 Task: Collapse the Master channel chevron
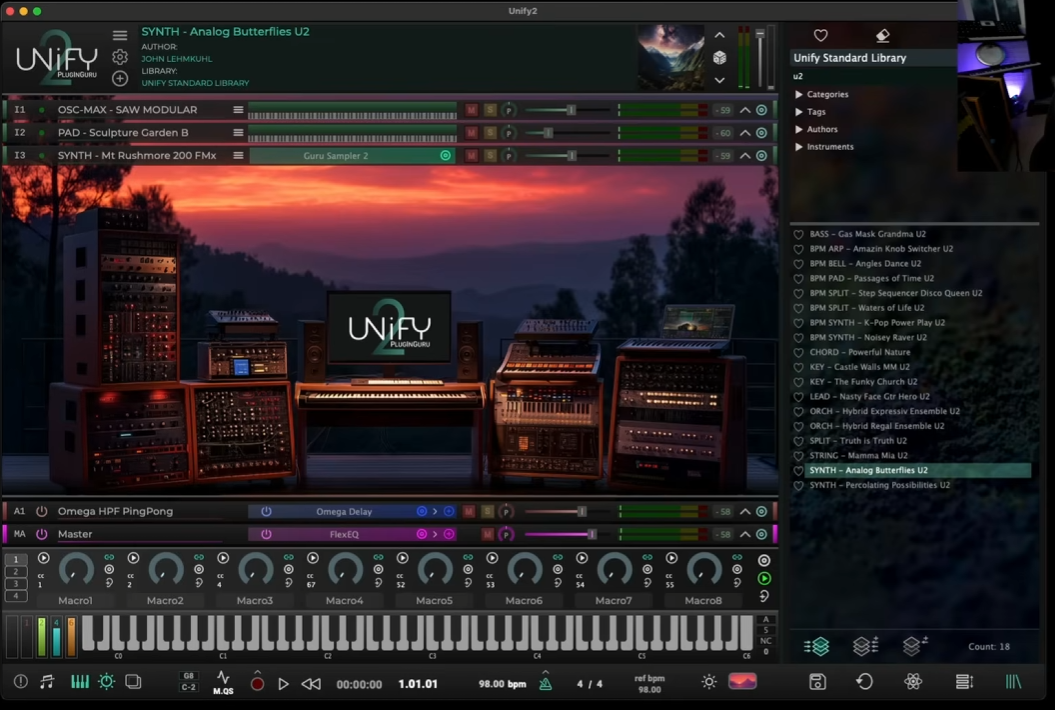pyautogui.click(x=745, y=534)
